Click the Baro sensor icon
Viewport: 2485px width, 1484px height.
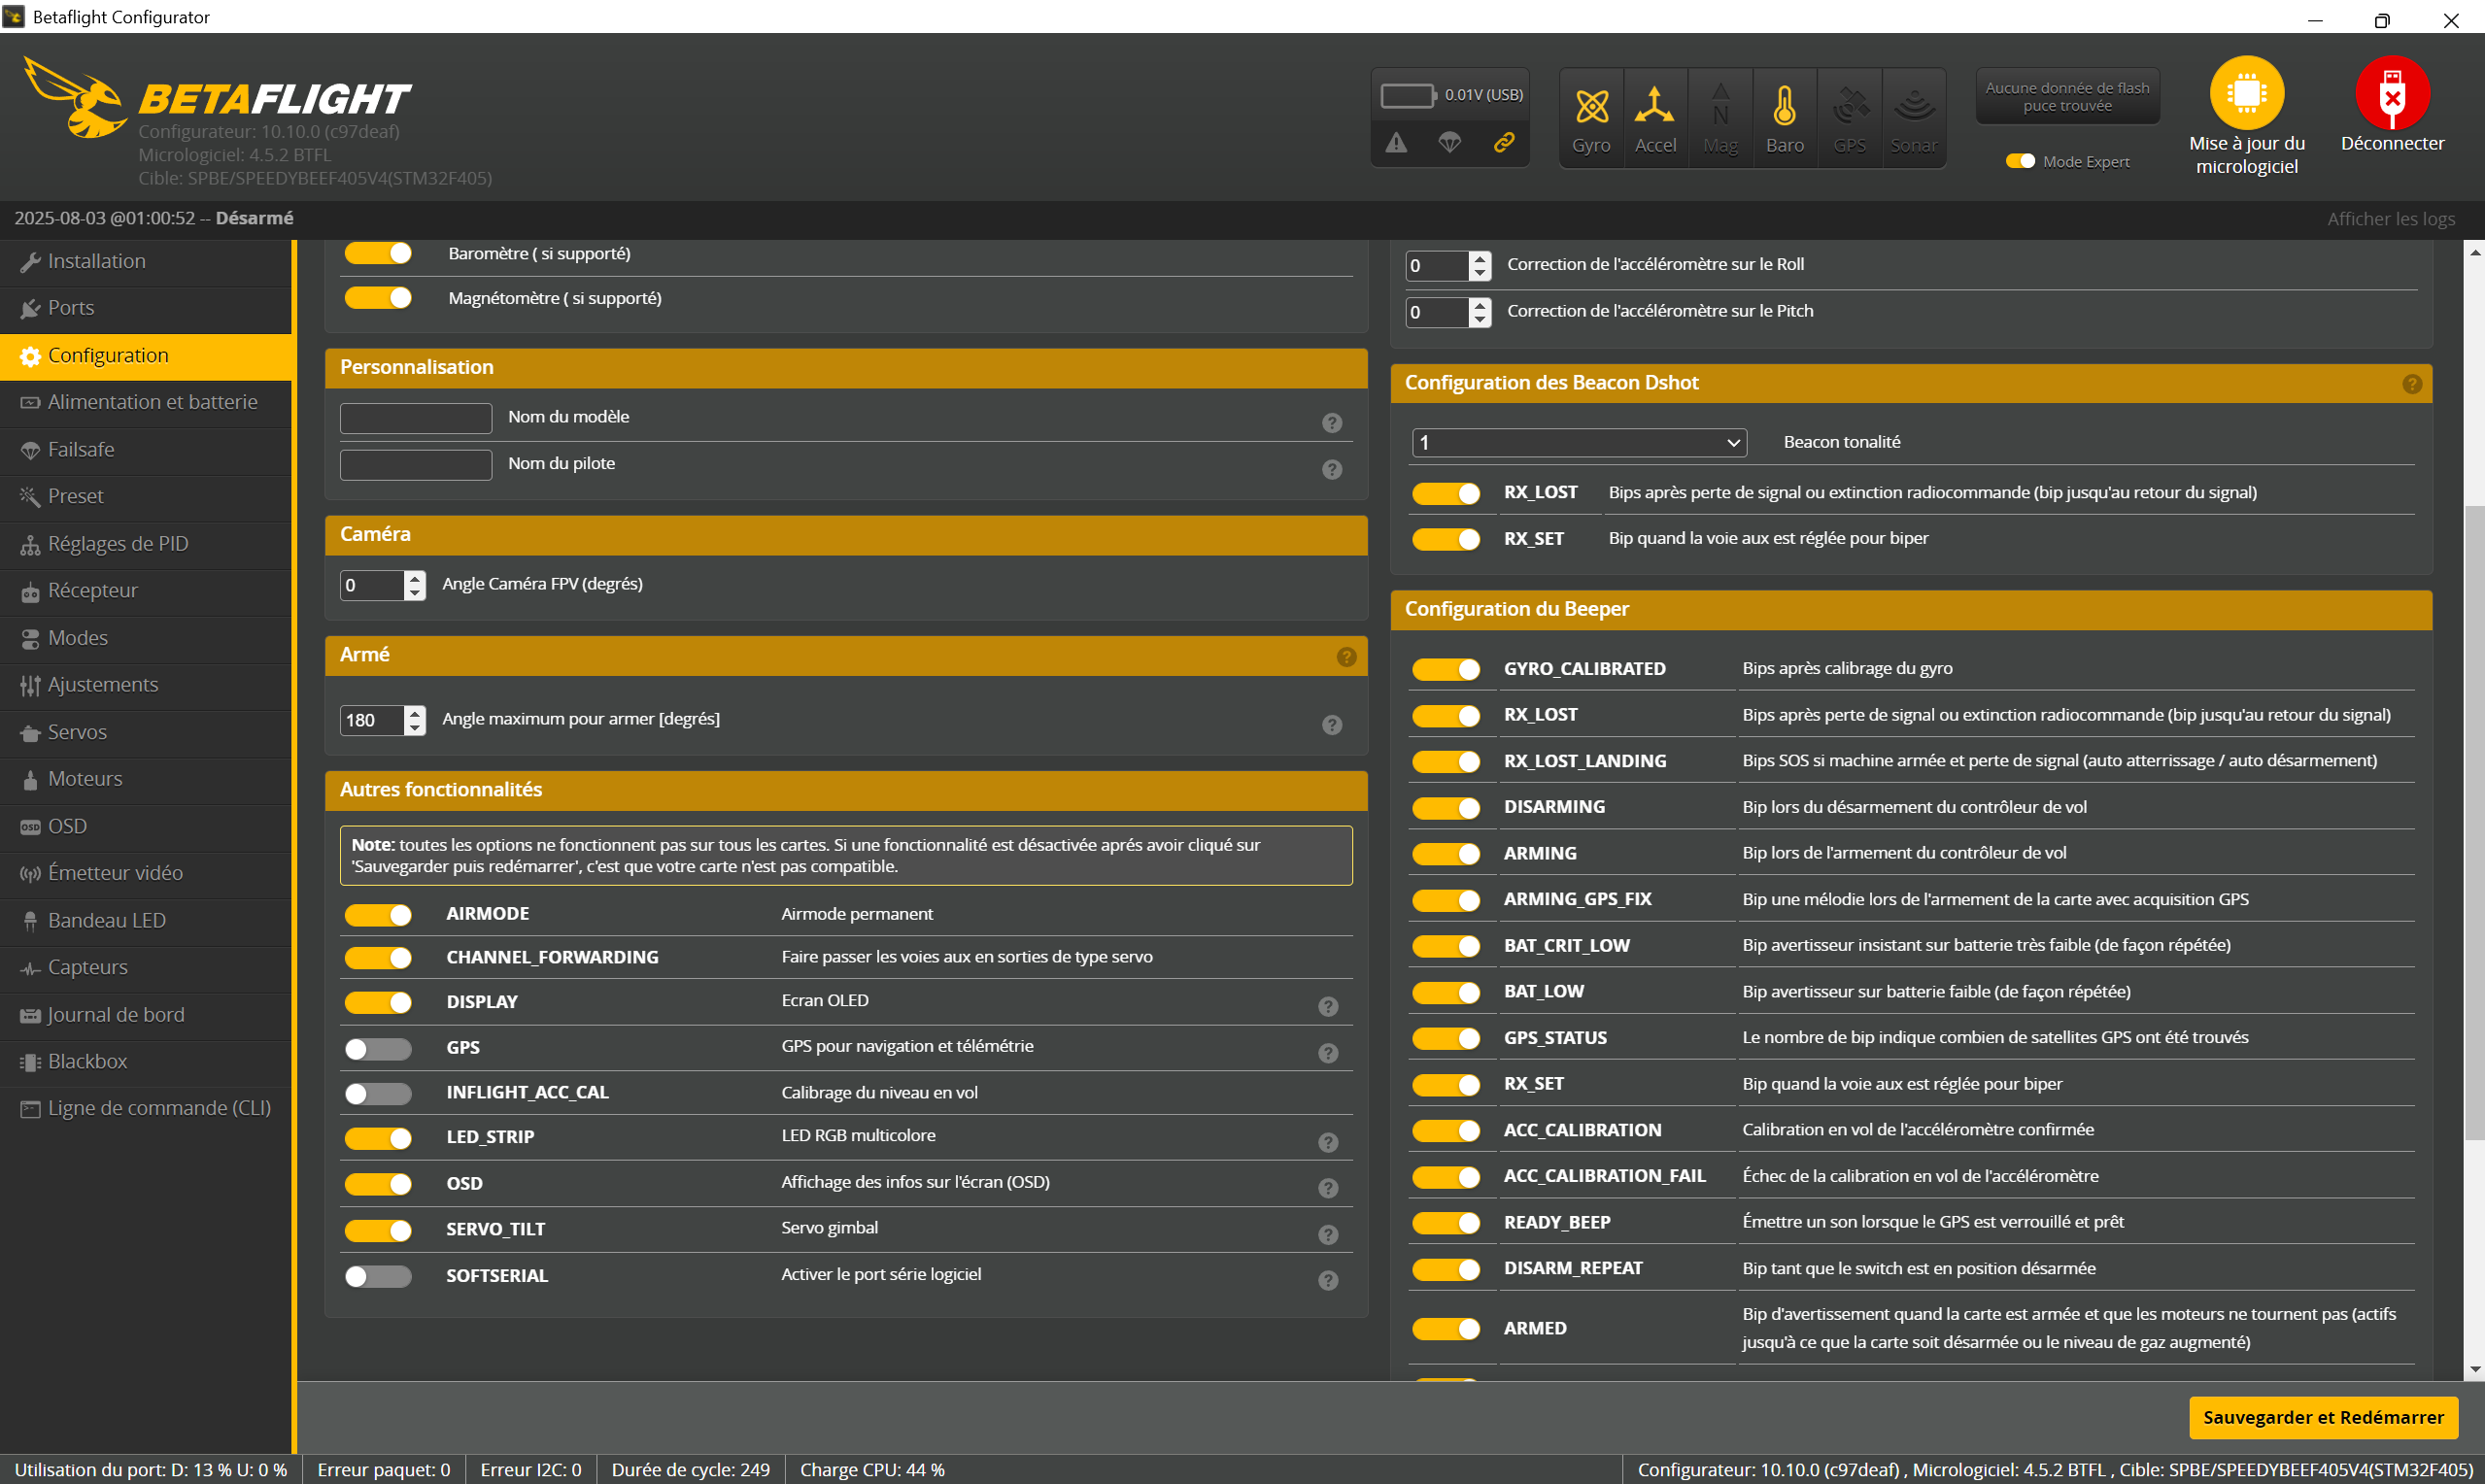1784,106
